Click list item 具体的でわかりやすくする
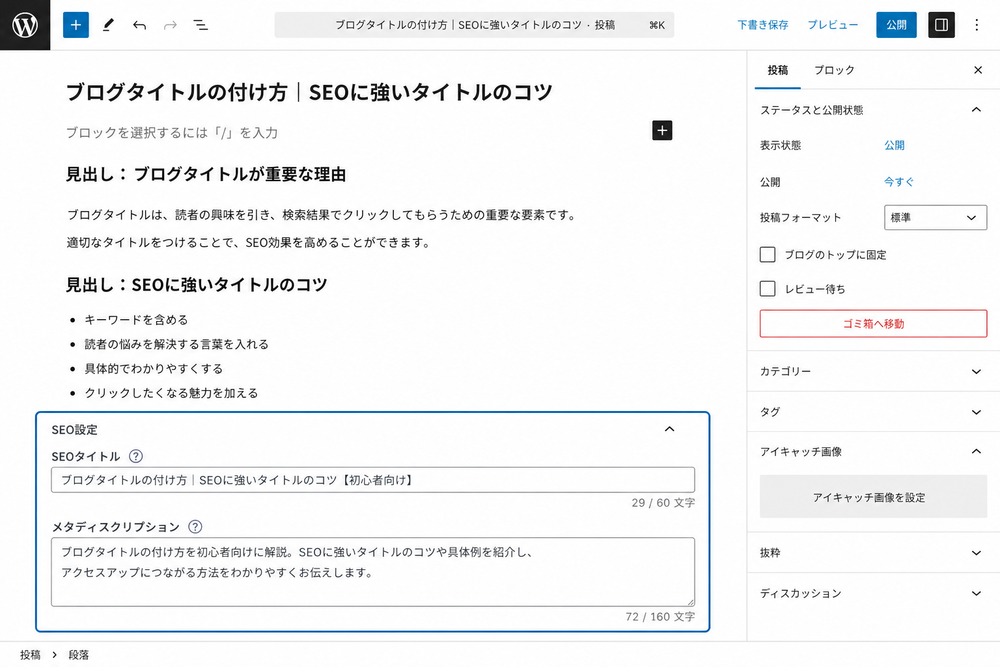Screen dimensions: 1000x667 [154, 369]
